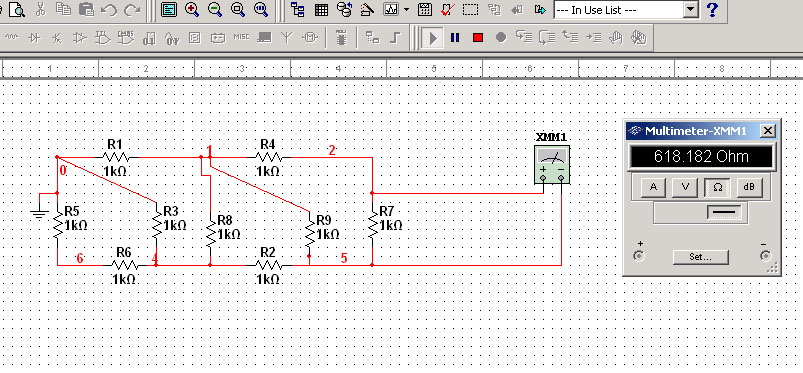The height and width of the screenshot is (373, 803).
Task: Pause the simulation
Action: tap(455, 38)
